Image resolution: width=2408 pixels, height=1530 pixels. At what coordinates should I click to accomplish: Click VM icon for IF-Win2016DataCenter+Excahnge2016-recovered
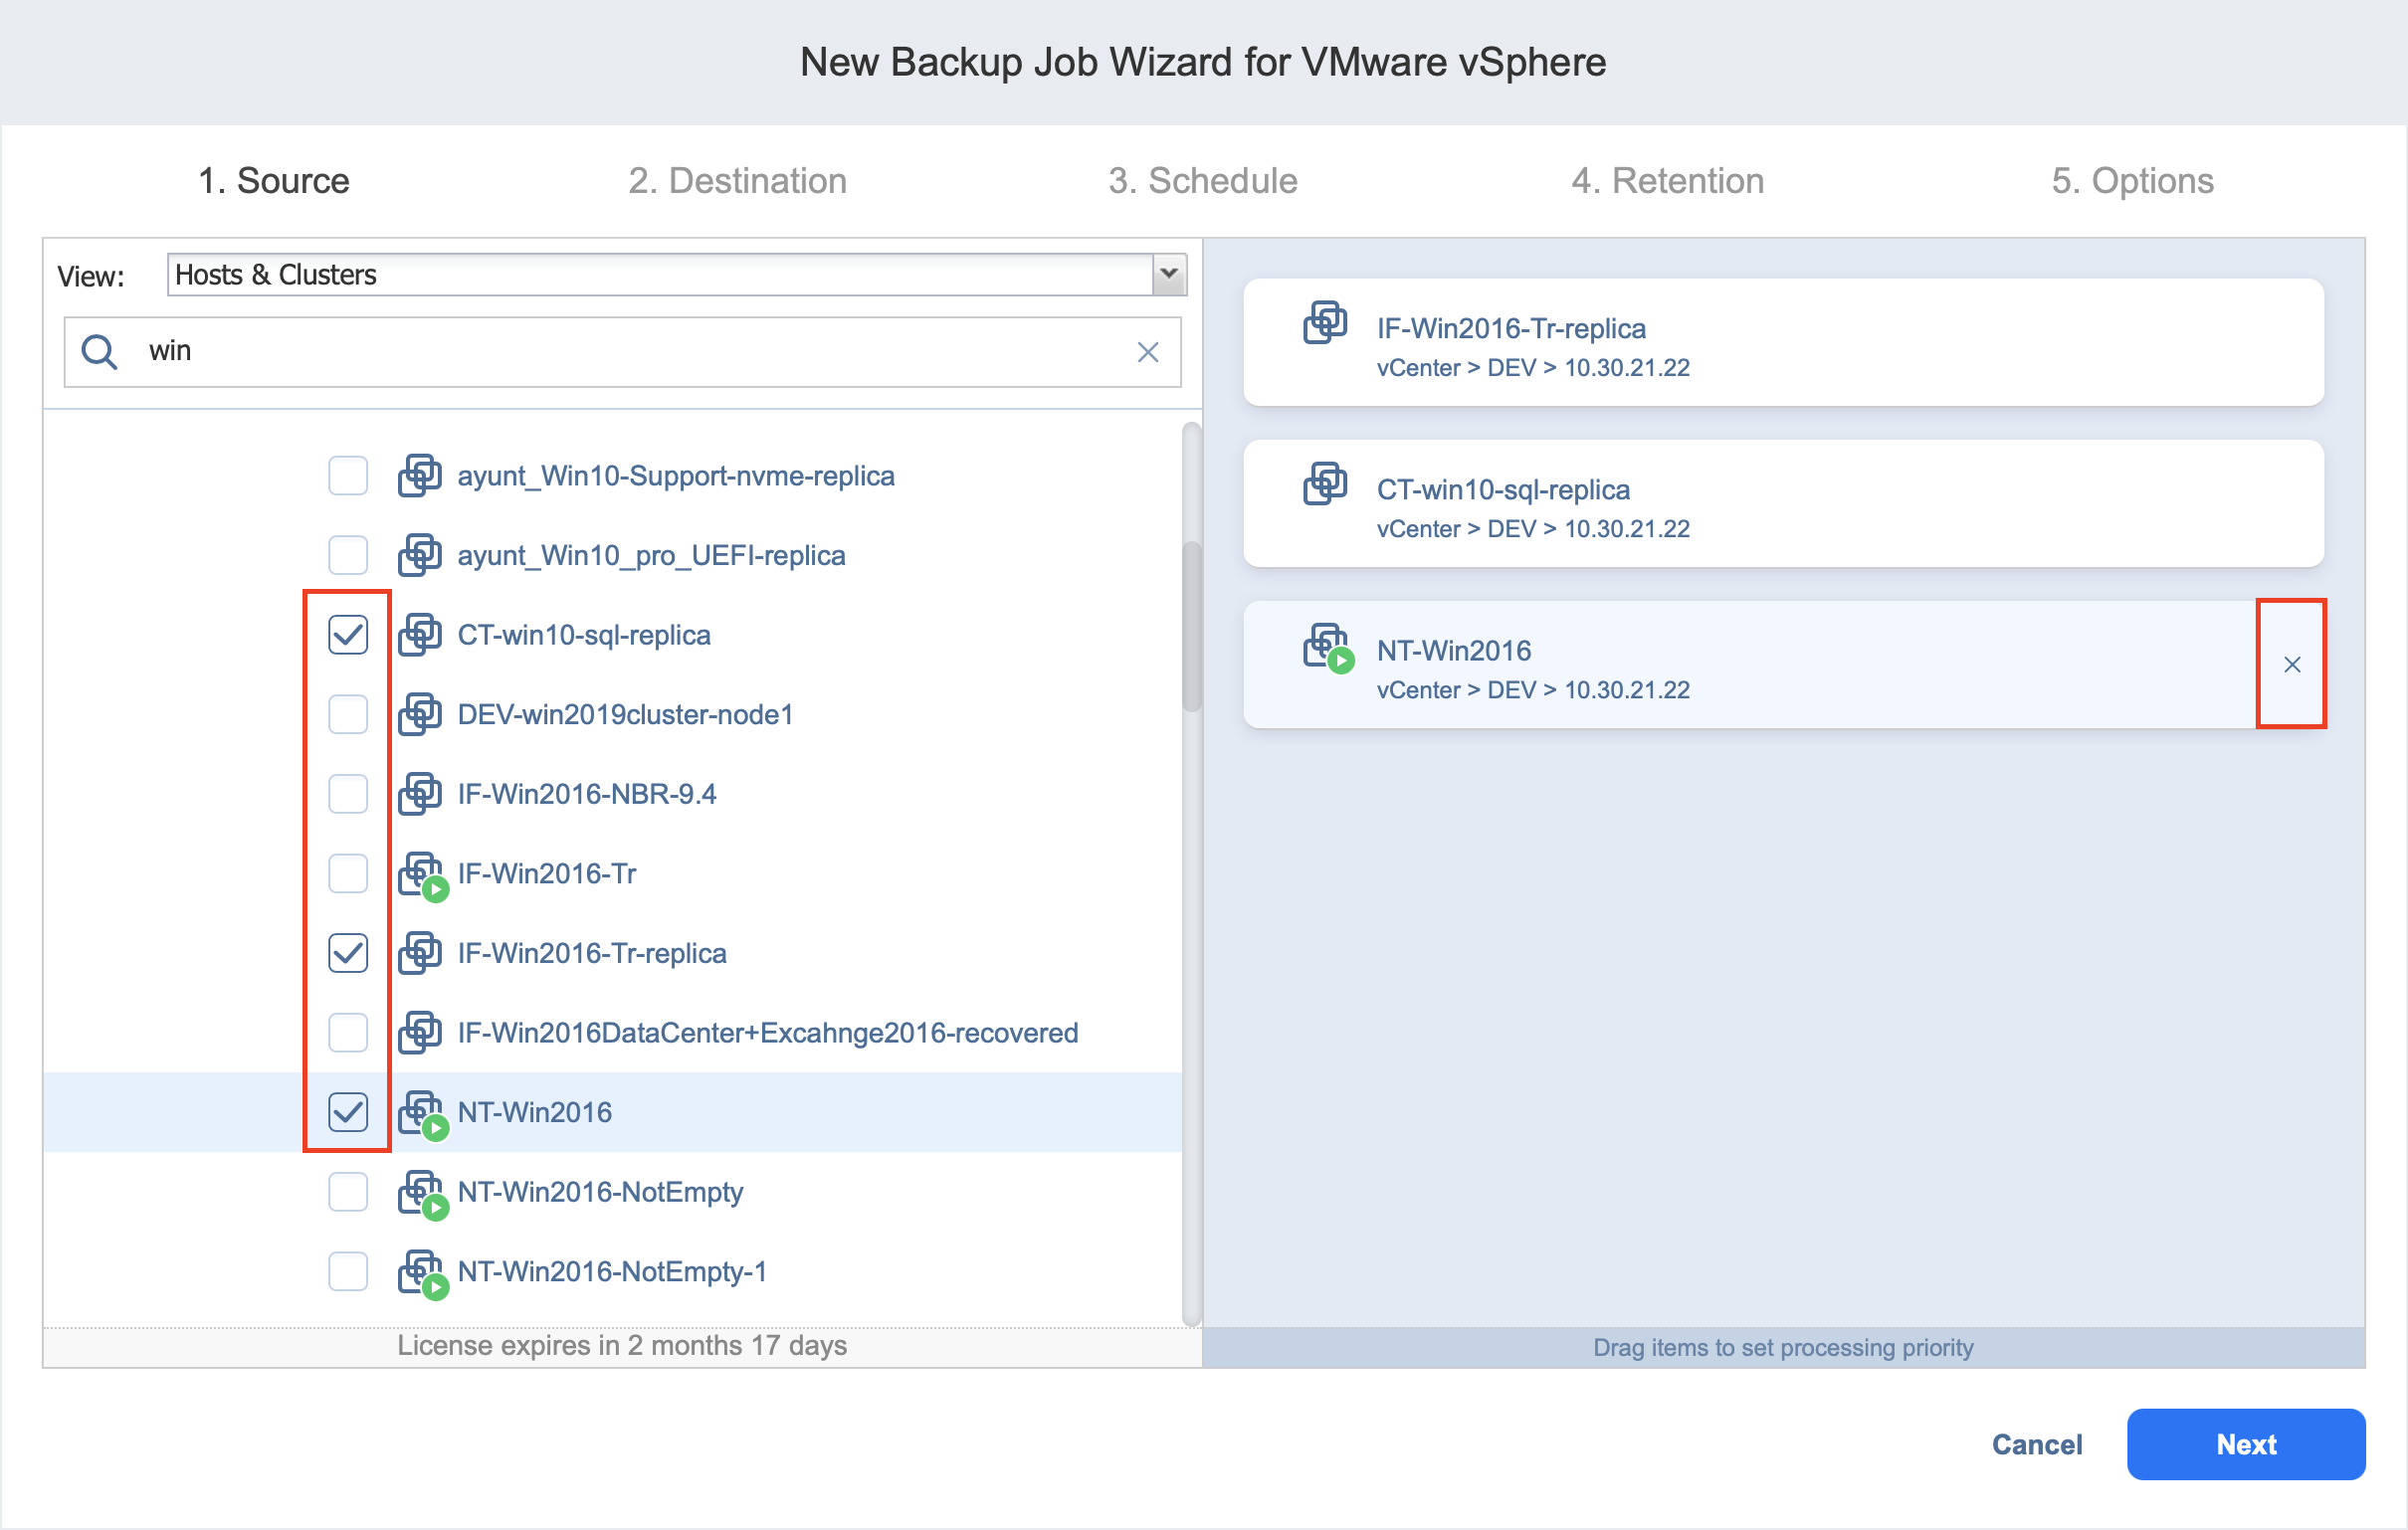point(420,1033)
